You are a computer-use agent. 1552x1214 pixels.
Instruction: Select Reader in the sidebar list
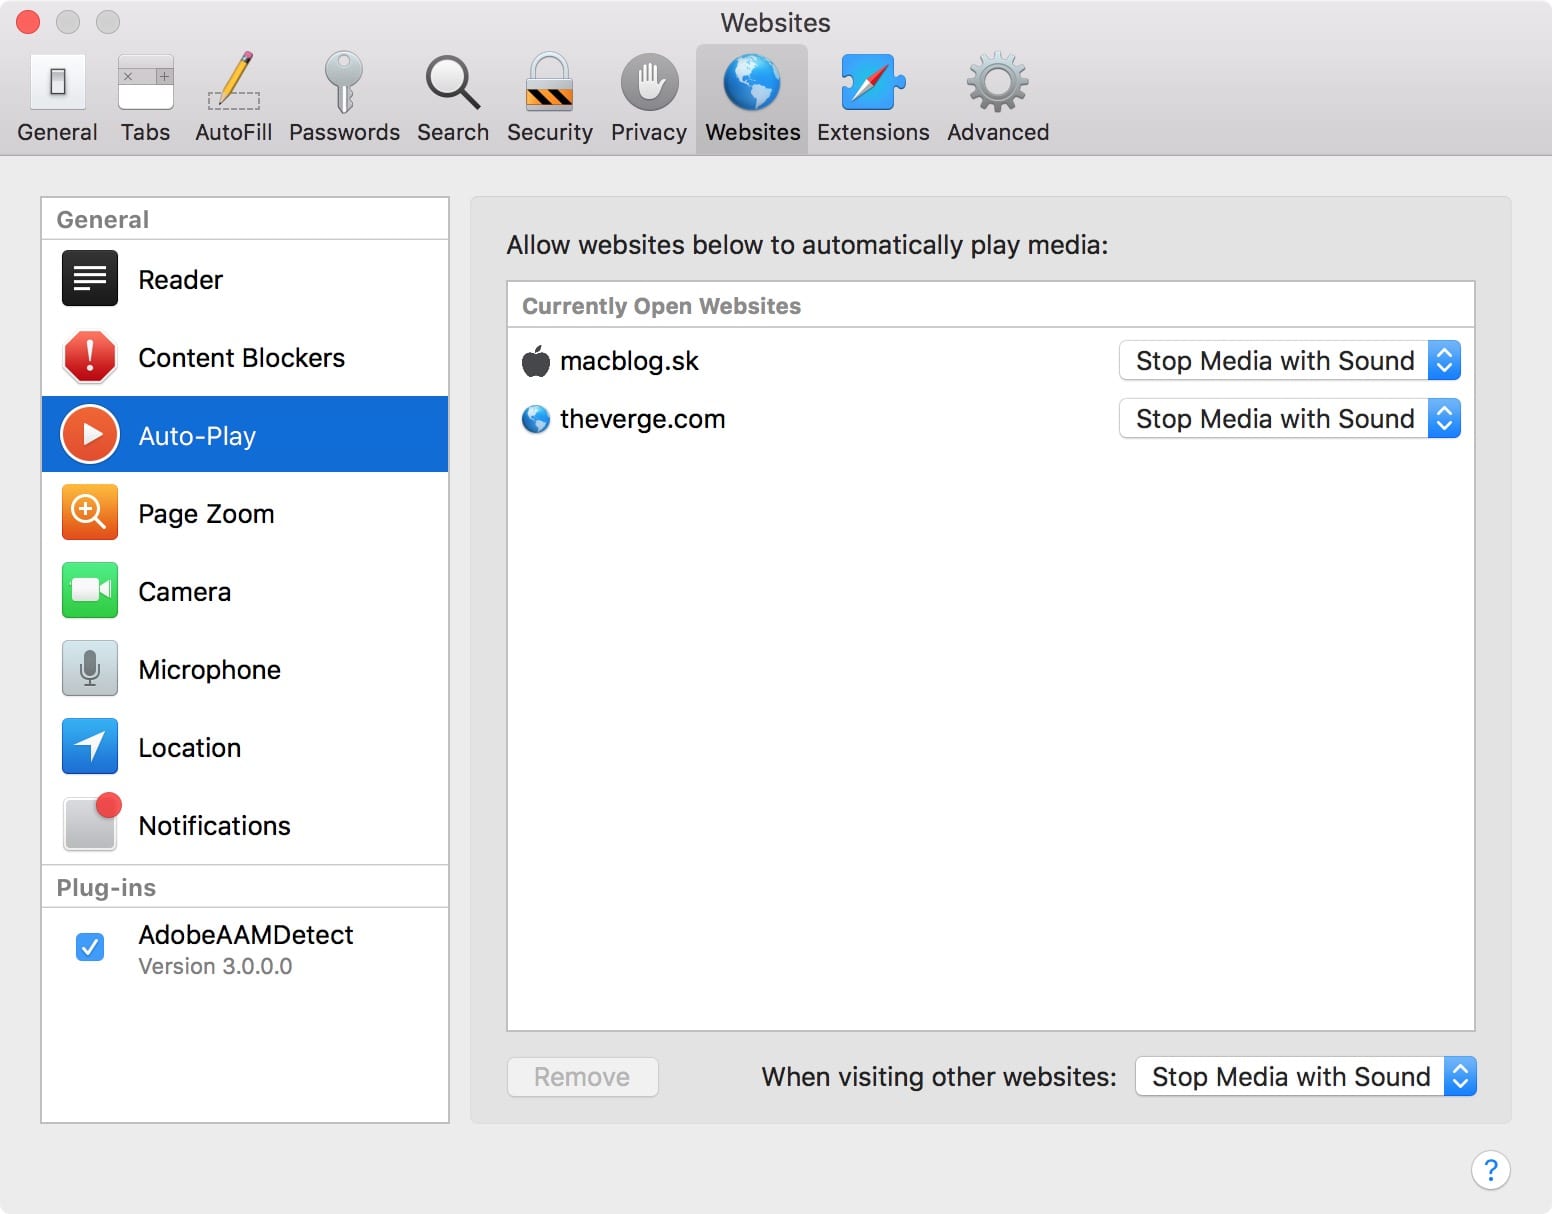tap(245, 279)
